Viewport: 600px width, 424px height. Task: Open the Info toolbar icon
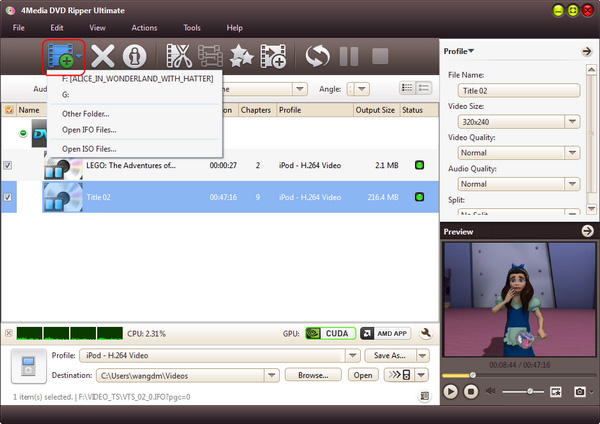(x=136, y=57)
